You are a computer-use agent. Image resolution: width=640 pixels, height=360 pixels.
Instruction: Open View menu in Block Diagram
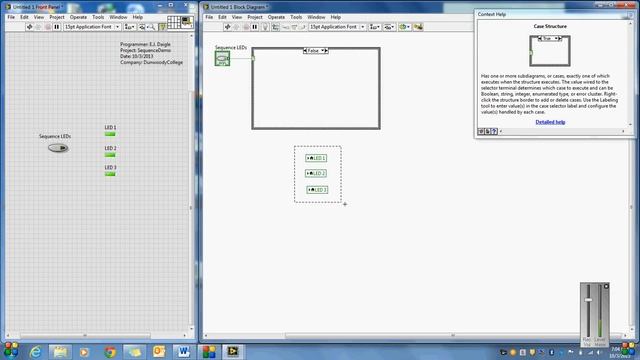click(237, 17)
